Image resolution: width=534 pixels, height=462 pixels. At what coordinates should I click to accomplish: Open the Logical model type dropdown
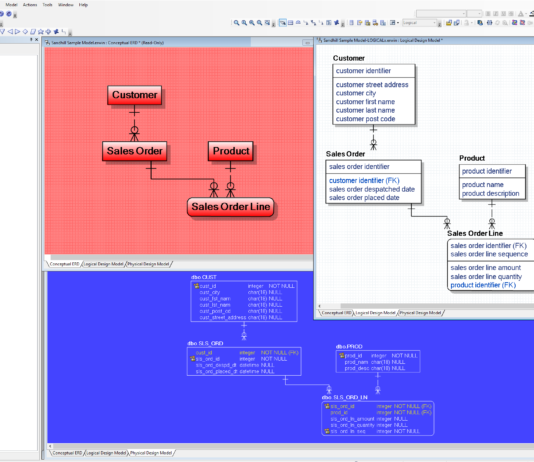(419, 23)
